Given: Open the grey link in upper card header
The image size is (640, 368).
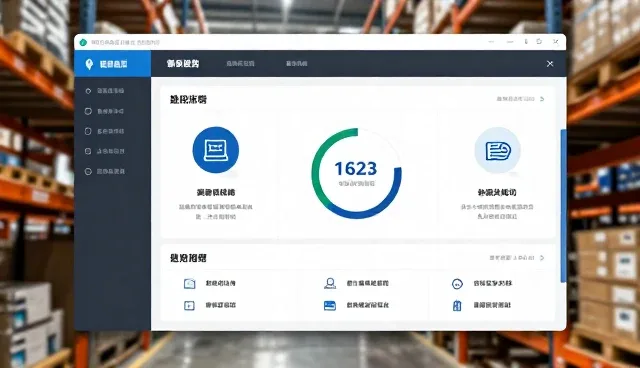Looking at the screenshot, I should coord(516,99).
